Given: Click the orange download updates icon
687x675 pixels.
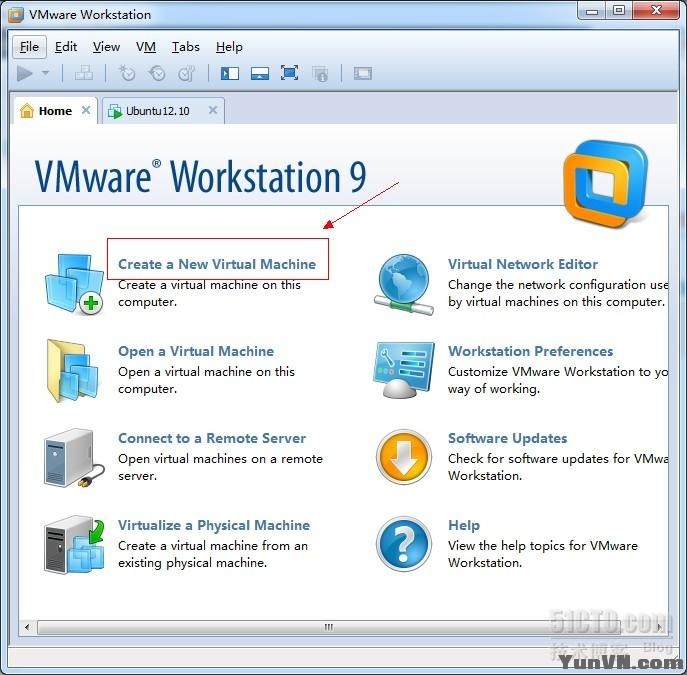Looking at the screenshot, I should (404, 457).
